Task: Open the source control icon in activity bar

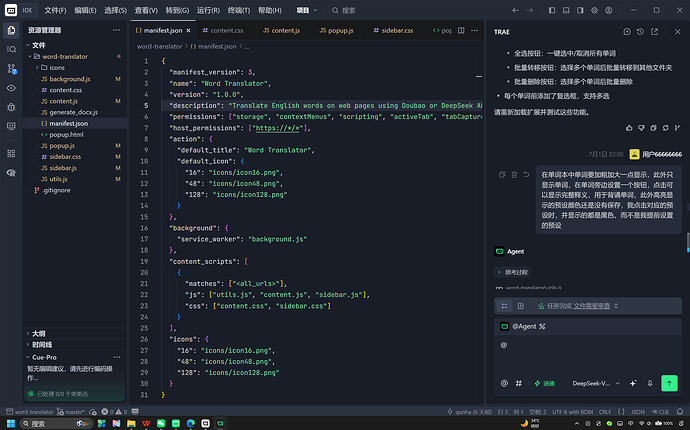Action: coord(11,68)
